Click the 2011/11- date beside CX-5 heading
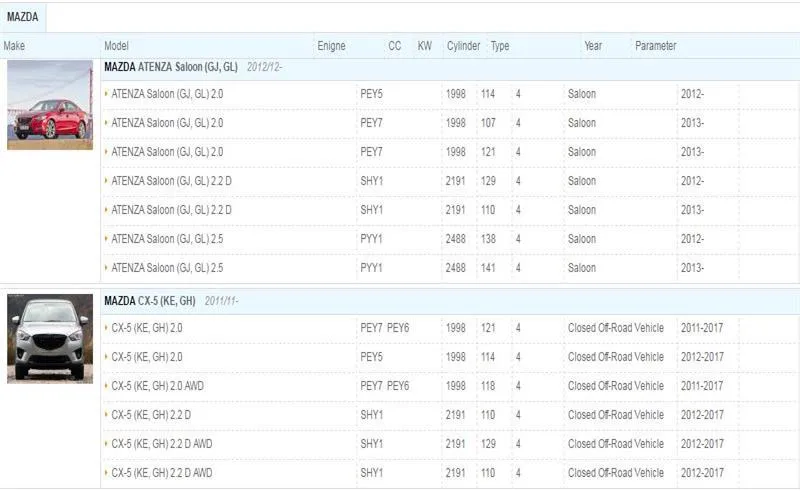 (221, 301)
